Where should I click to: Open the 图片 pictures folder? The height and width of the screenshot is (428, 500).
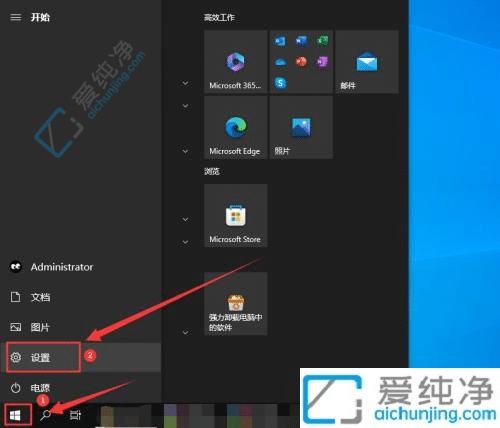pyautogui.click(x=80, y=327)
